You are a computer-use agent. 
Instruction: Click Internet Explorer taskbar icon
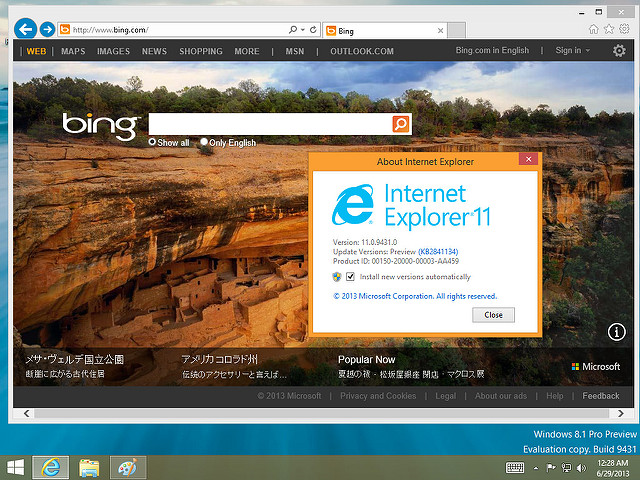point(51,467)
